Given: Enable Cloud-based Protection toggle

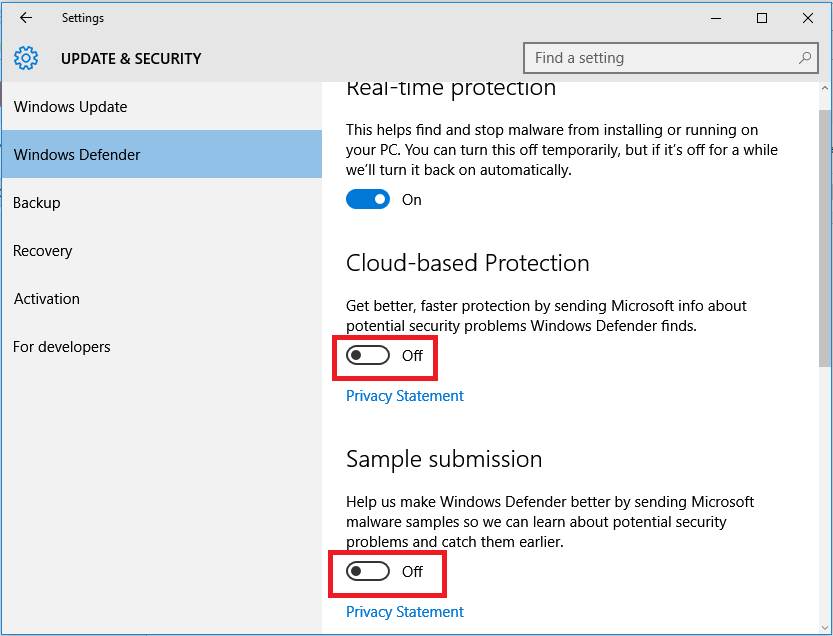Looking at the screenshot, I should tap(368, 355).
